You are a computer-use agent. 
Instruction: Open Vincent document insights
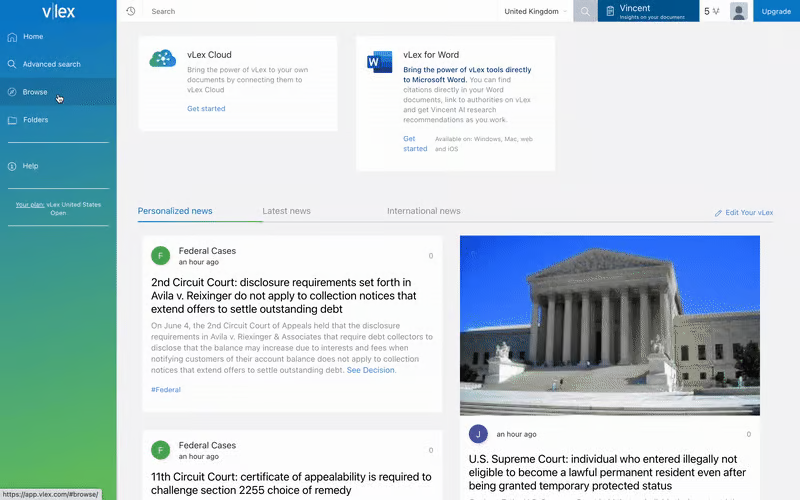pos(648,11)
